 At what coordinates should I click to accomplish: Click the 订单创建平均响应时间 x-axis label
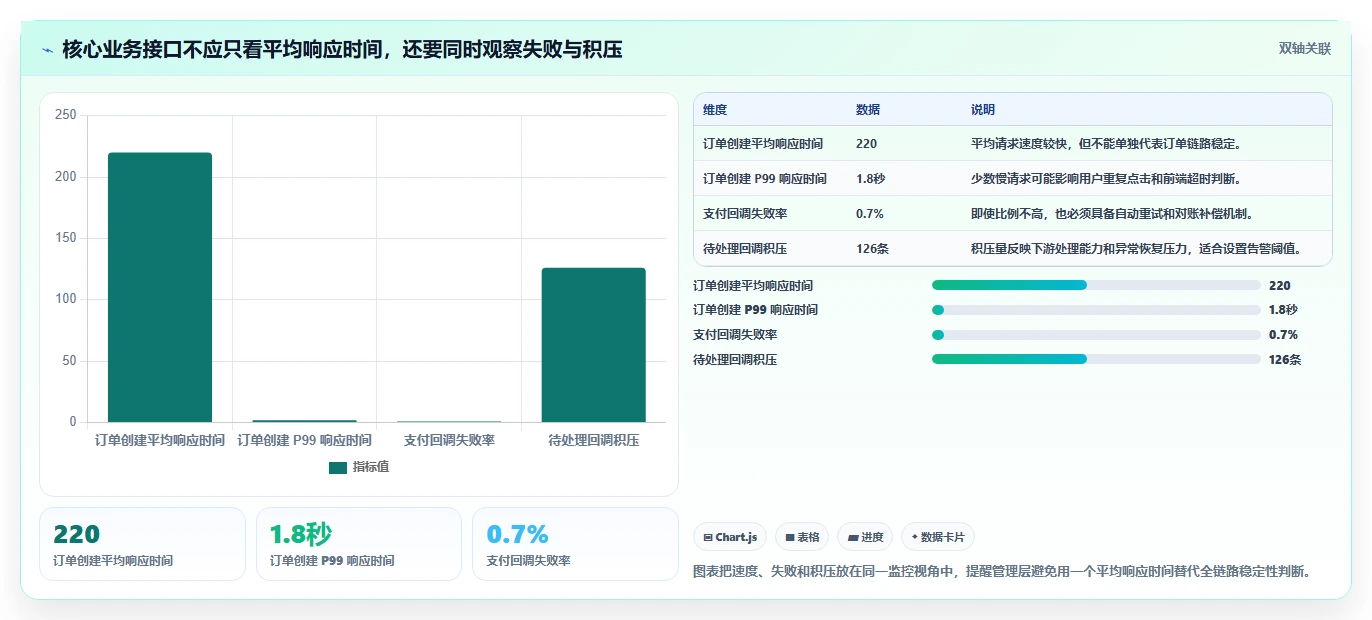[x=160, y=440]
